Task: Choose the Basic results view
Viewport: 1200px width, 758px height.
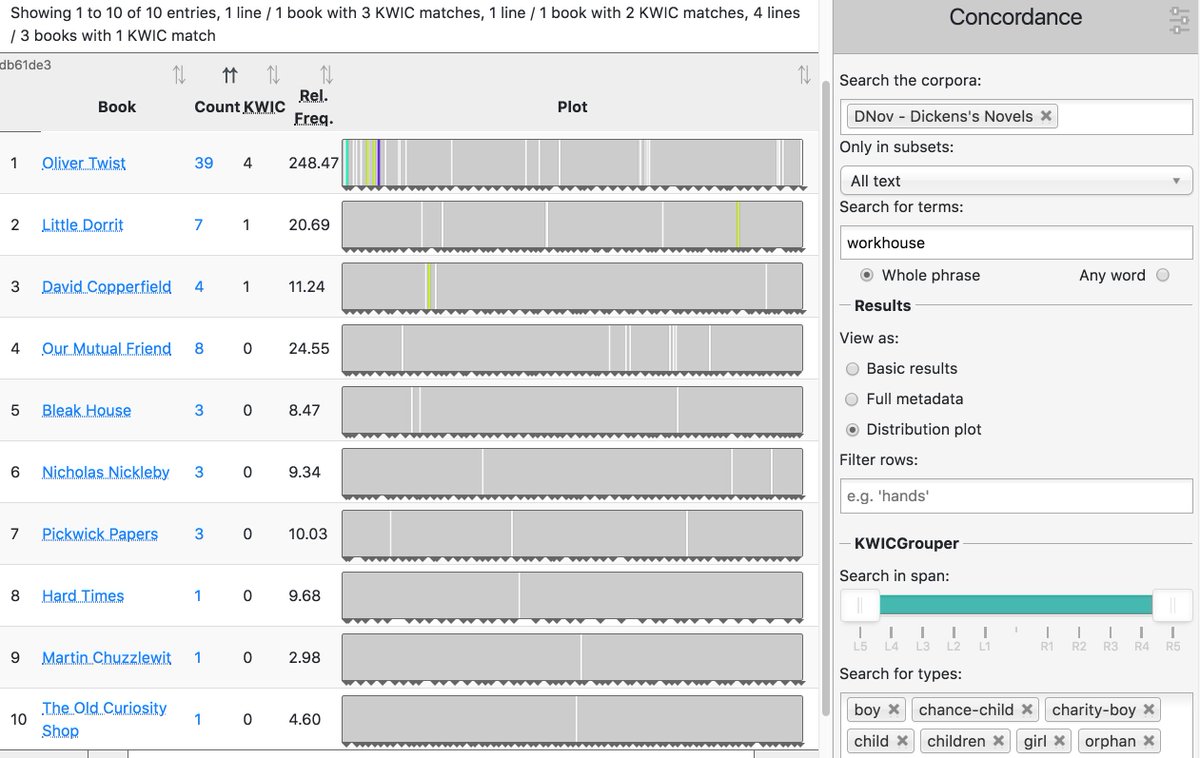Action: [853, 369]
